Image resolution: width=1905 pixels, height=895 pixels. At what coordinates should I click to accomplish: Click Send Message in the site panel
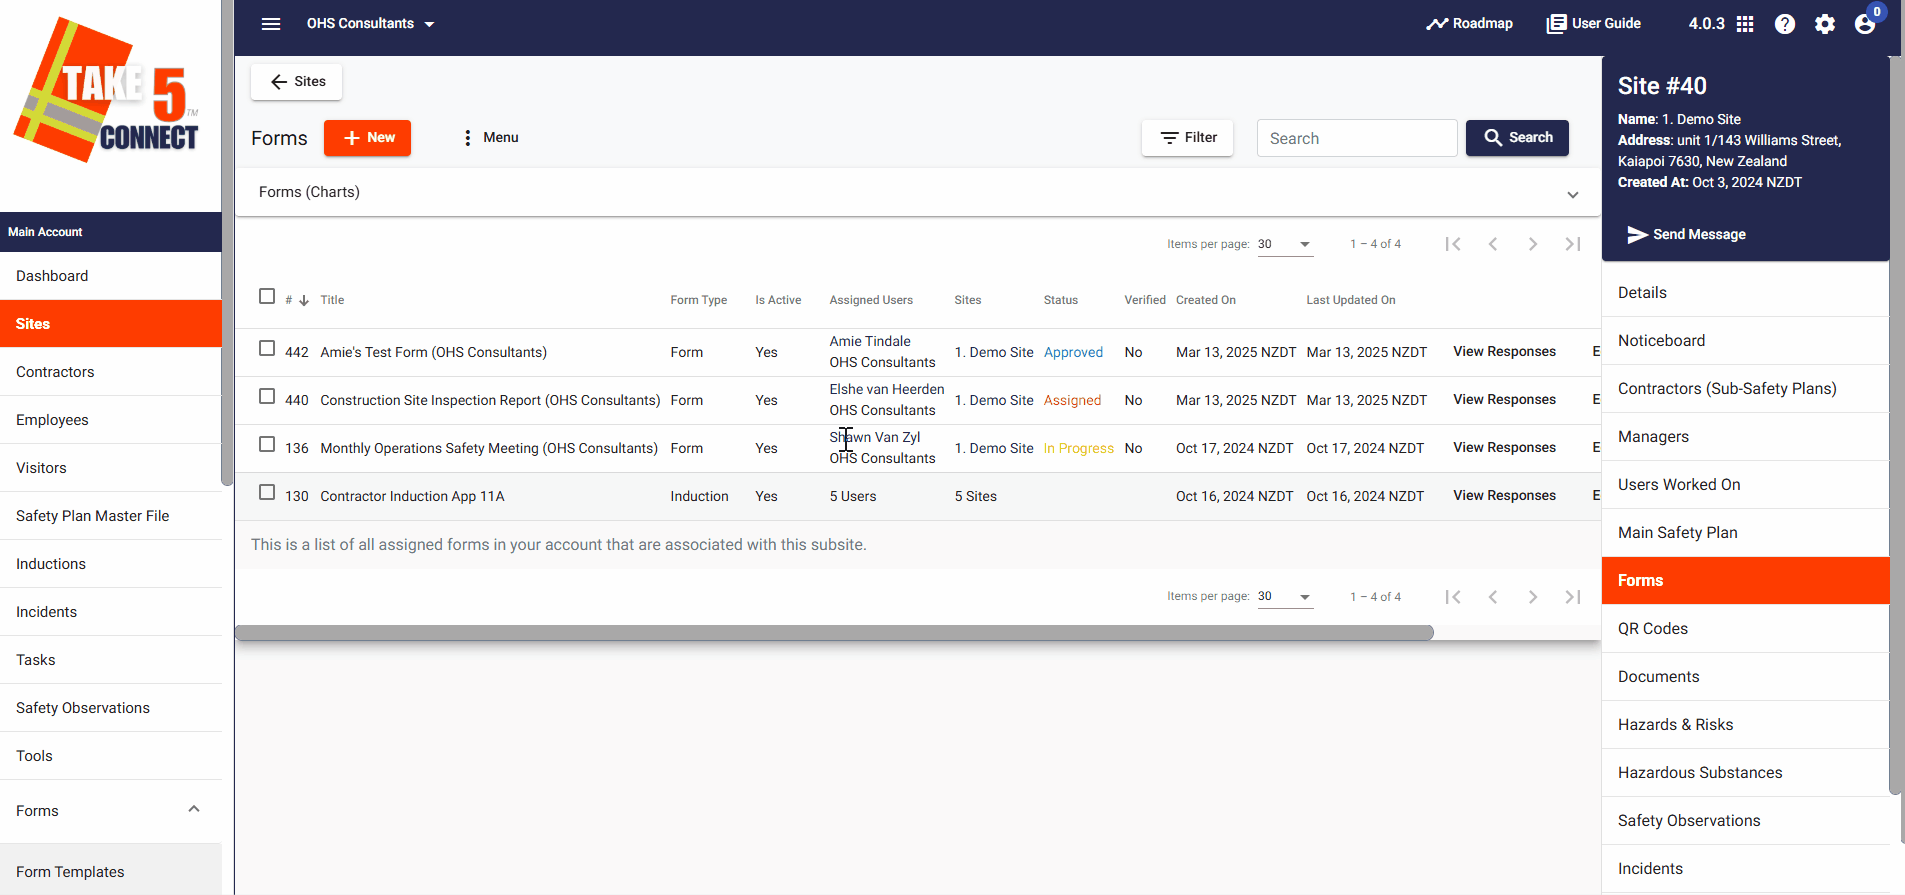point(1686,234)
